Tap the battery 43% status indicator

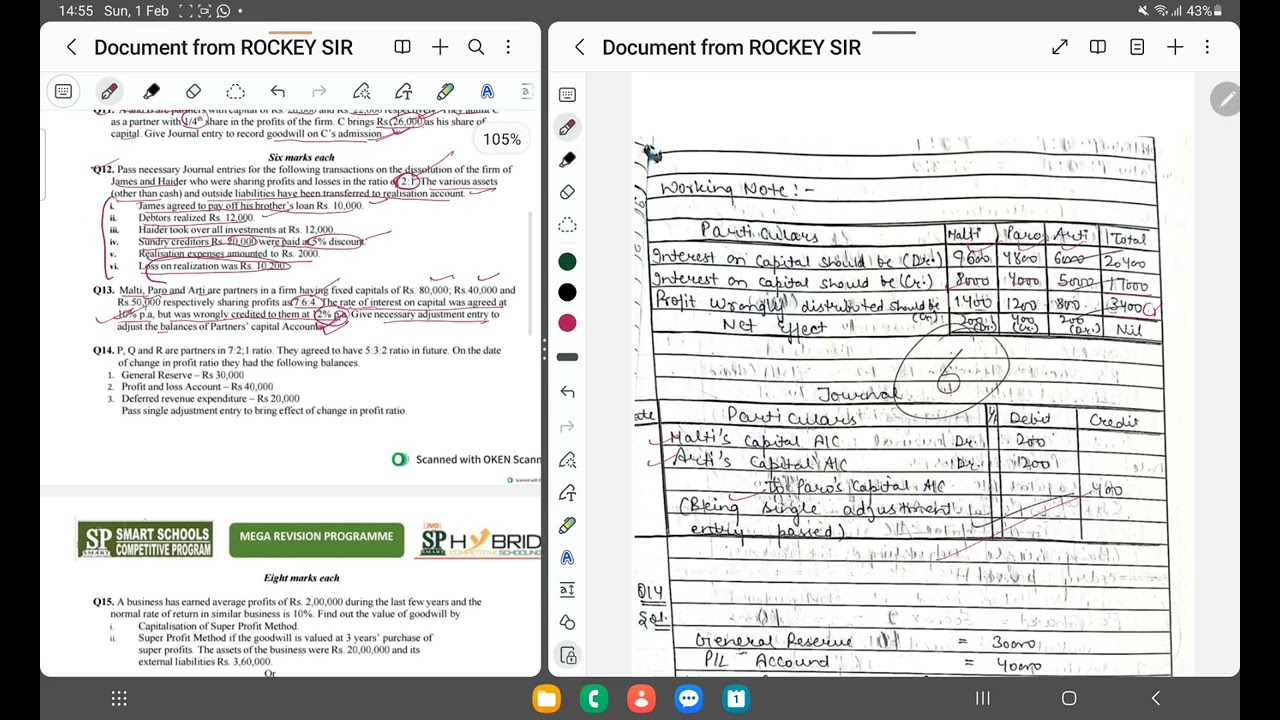pyautogui.click(x=1204, y=11)
